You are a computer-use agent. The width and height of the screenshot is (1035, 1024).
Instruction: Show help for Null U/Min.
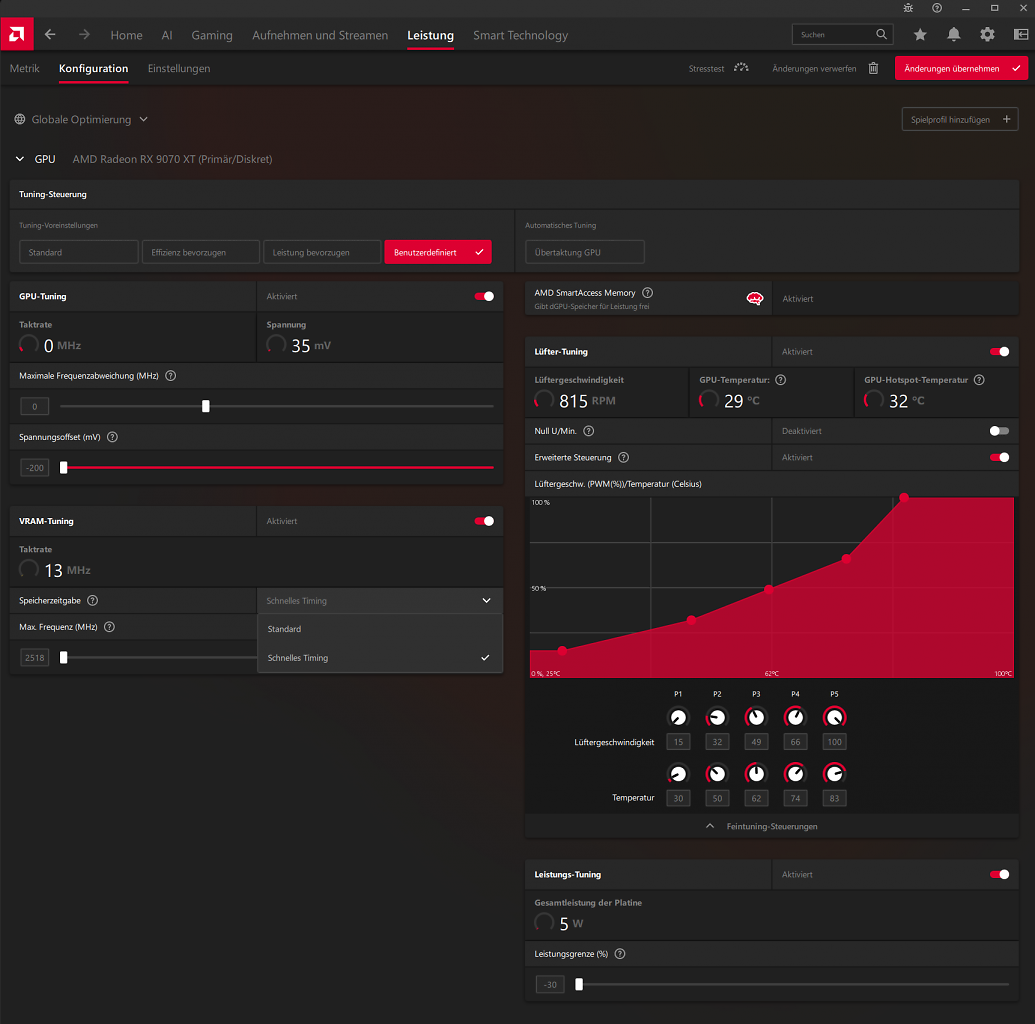click(589, 431)
